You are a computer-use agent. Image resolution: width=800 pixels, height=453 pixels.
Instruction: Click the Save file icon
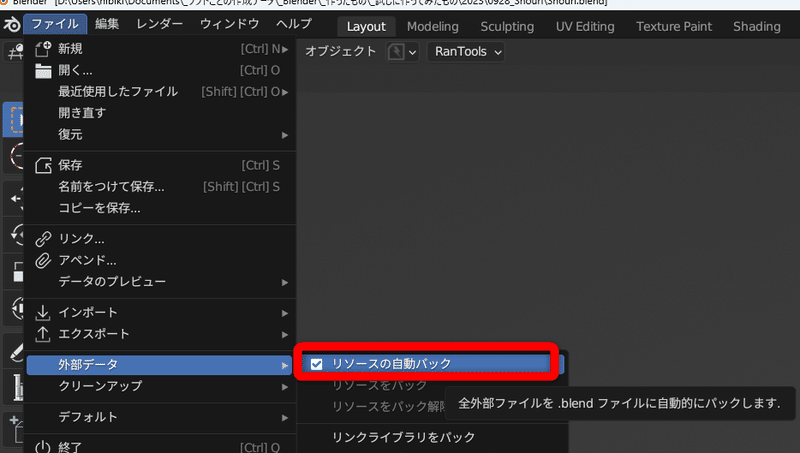tap(43, 165)
